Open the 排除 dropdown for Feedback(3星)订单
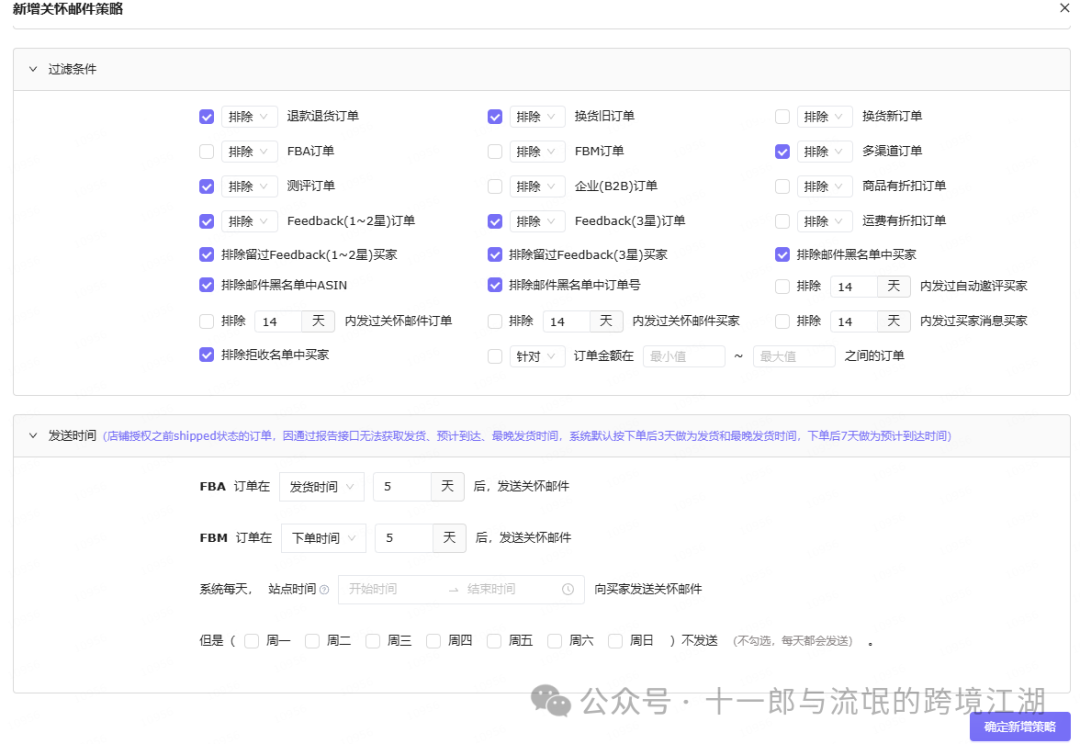1080x744 pixels. (537, 221)
